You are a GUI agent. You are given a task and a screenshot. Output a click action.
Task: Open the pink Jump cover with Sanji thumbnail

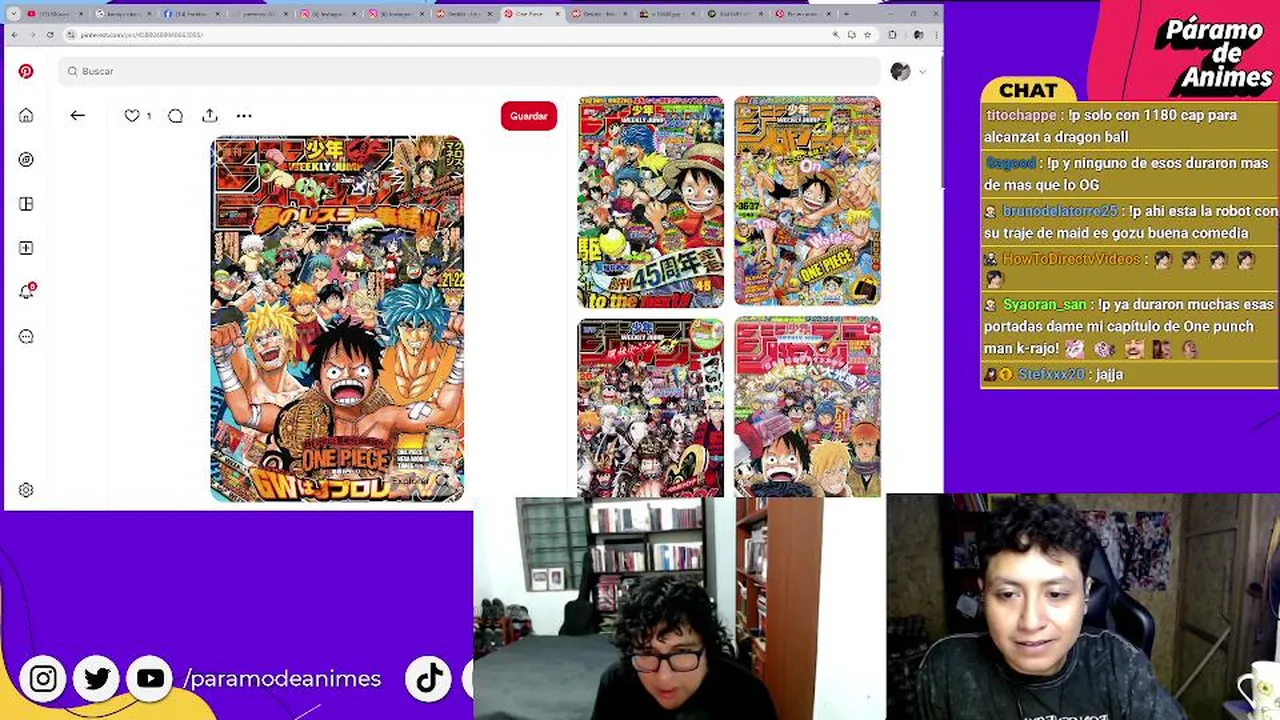click(807, 407)
